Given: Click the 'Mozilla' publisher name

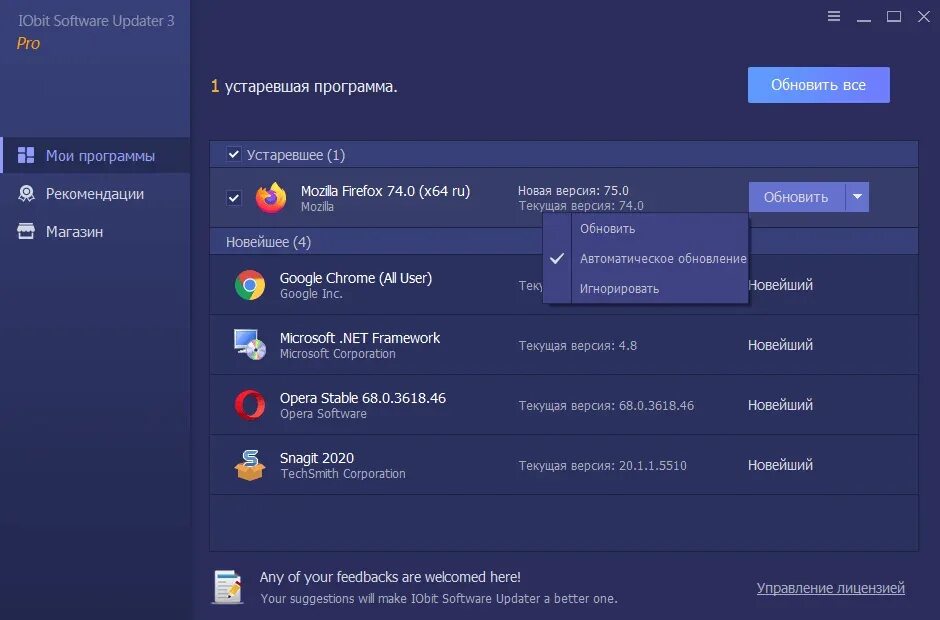Looking at the screenshot, I should pyautogui.click(x=317, y=206).
